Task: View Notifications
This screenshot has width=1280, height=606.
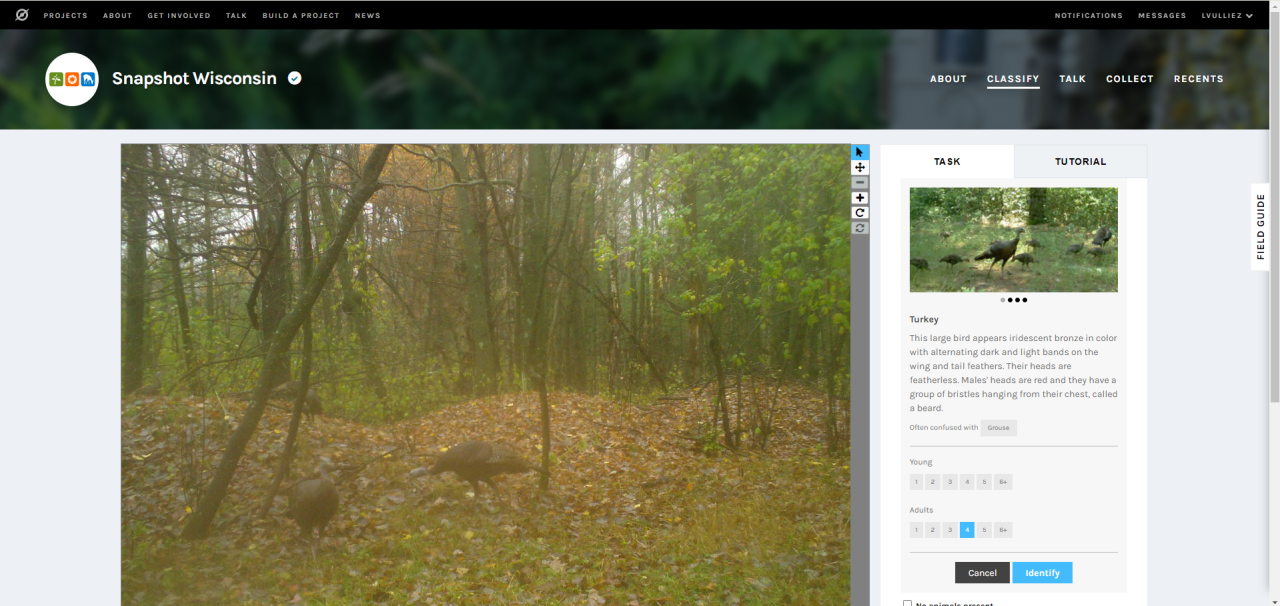Action: click(x=1088, y=16)
